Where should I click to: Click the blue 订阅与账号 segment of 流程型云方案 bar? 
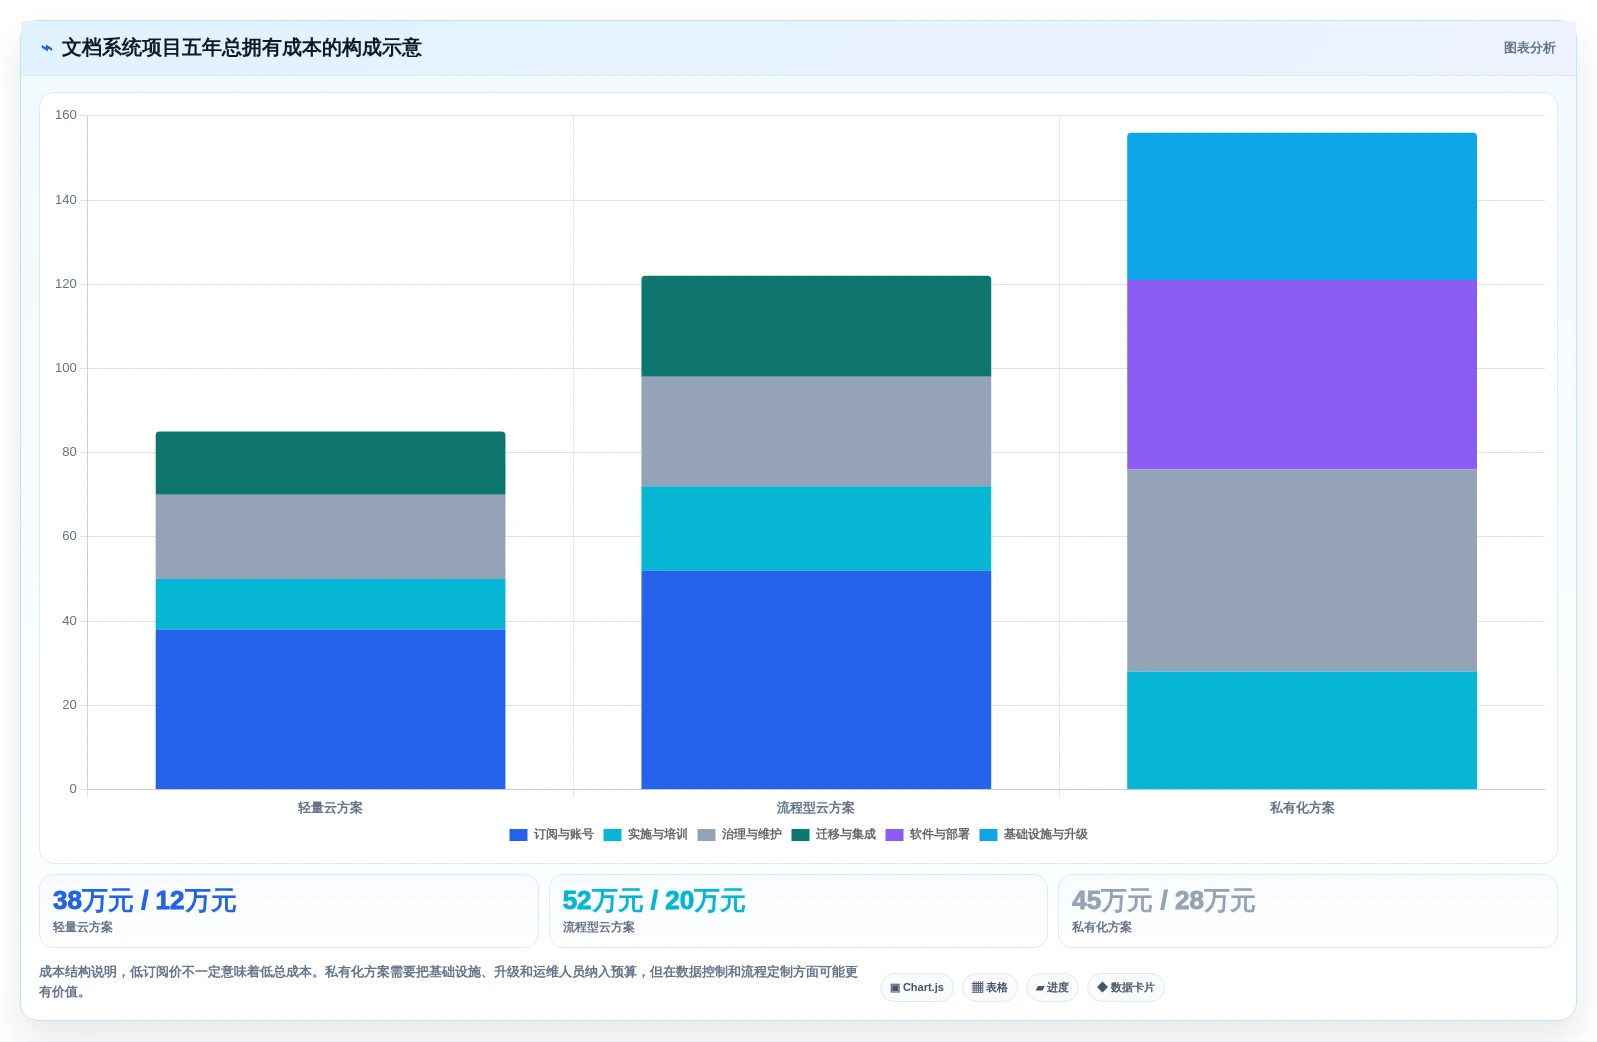pyautogui.click(x=816, y=680)
